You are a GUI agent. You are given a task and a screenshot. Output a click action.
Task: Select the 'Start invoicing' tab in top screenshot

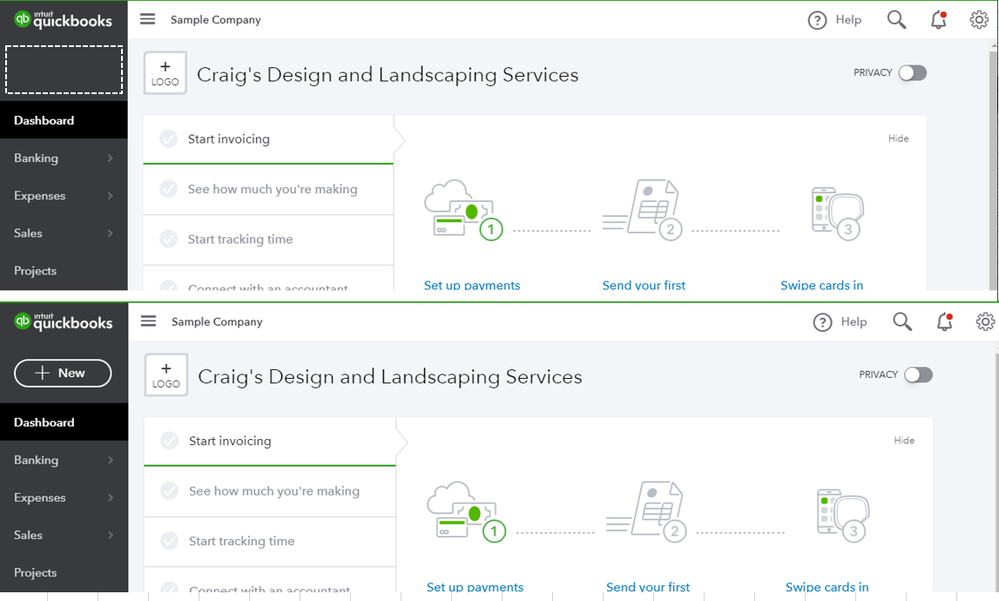(268, 139)
